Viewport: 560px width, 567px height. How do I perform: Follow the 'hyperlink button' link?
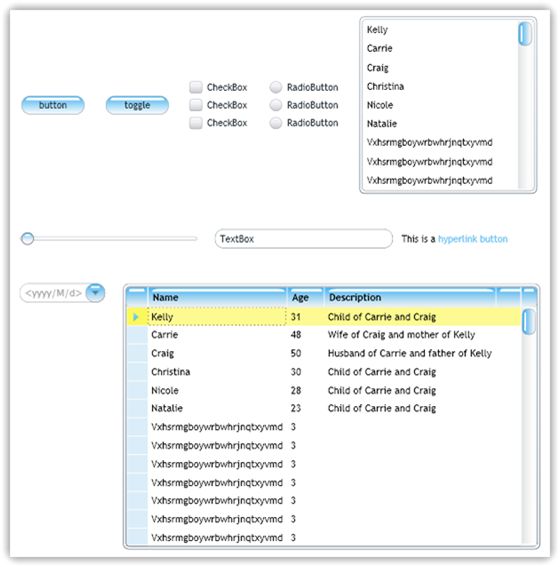tap(473, 239)
